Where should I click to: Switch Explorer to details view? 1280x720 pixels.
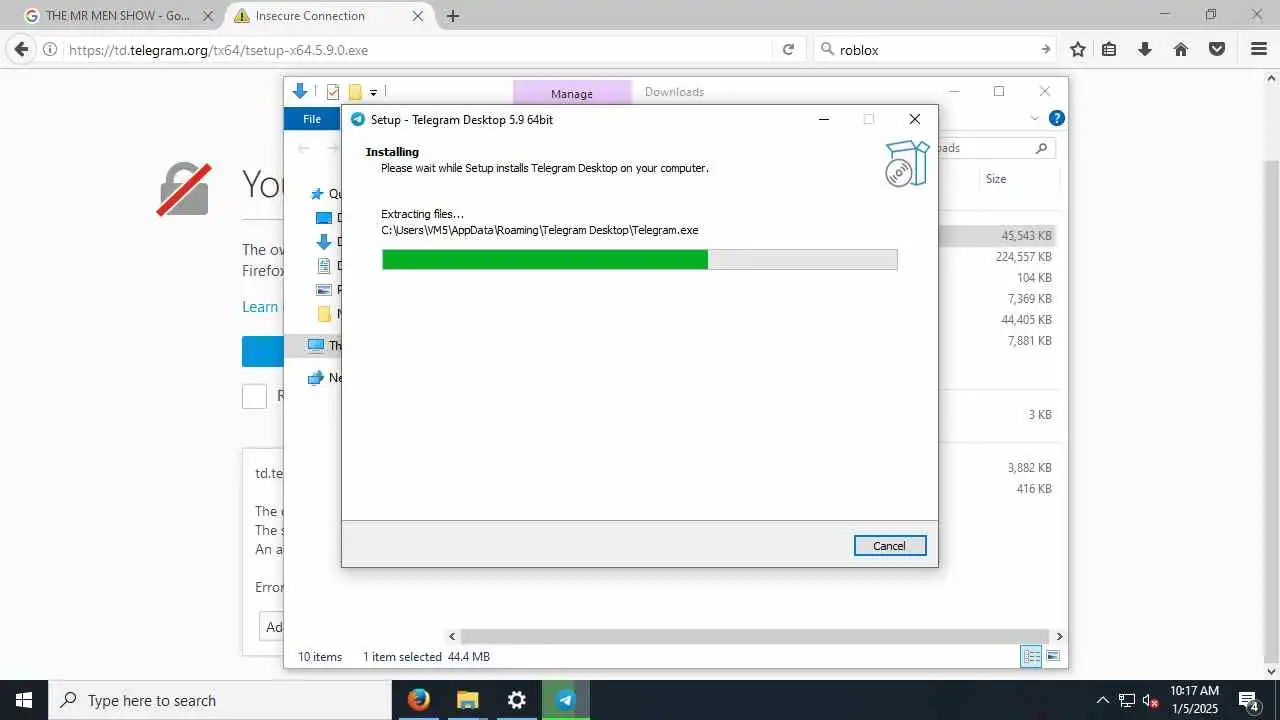coord(1031,656)
